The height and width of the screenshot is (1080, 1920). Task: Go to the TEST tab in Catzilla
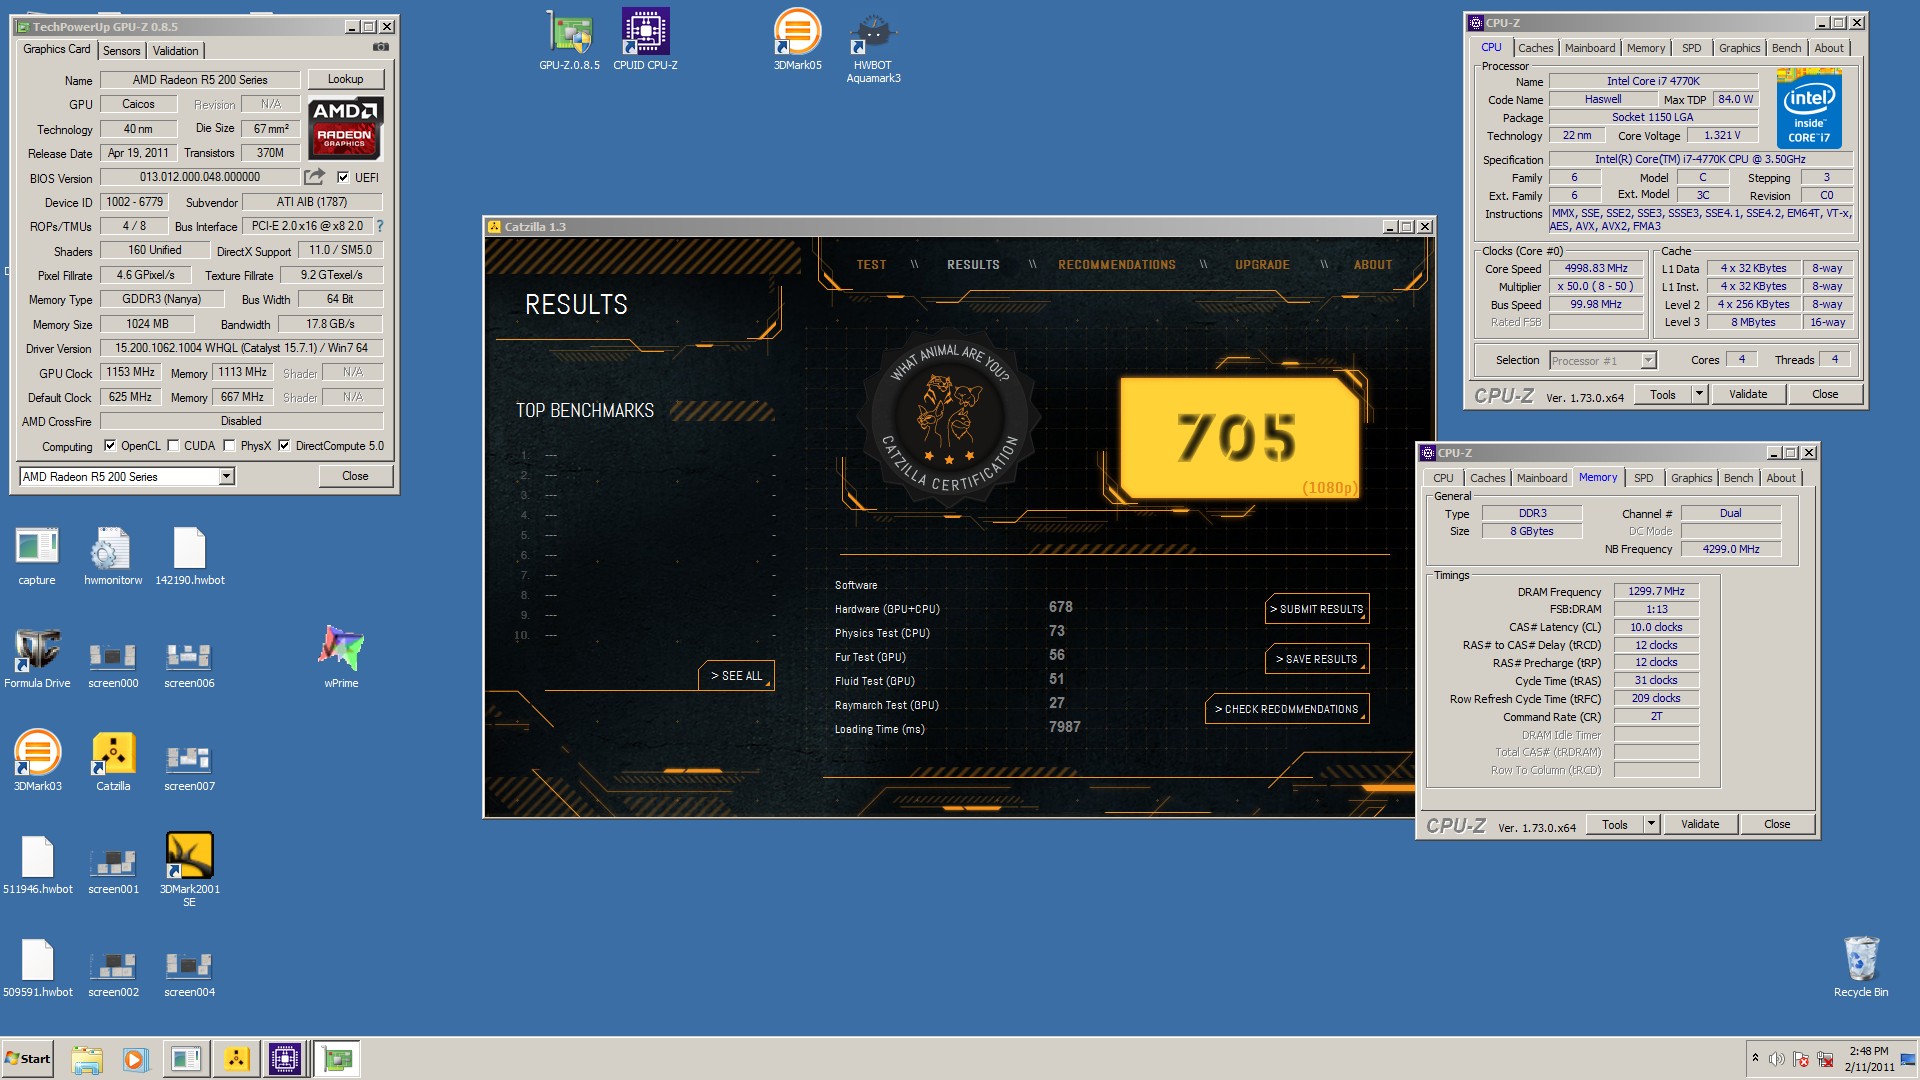point(871,265)
